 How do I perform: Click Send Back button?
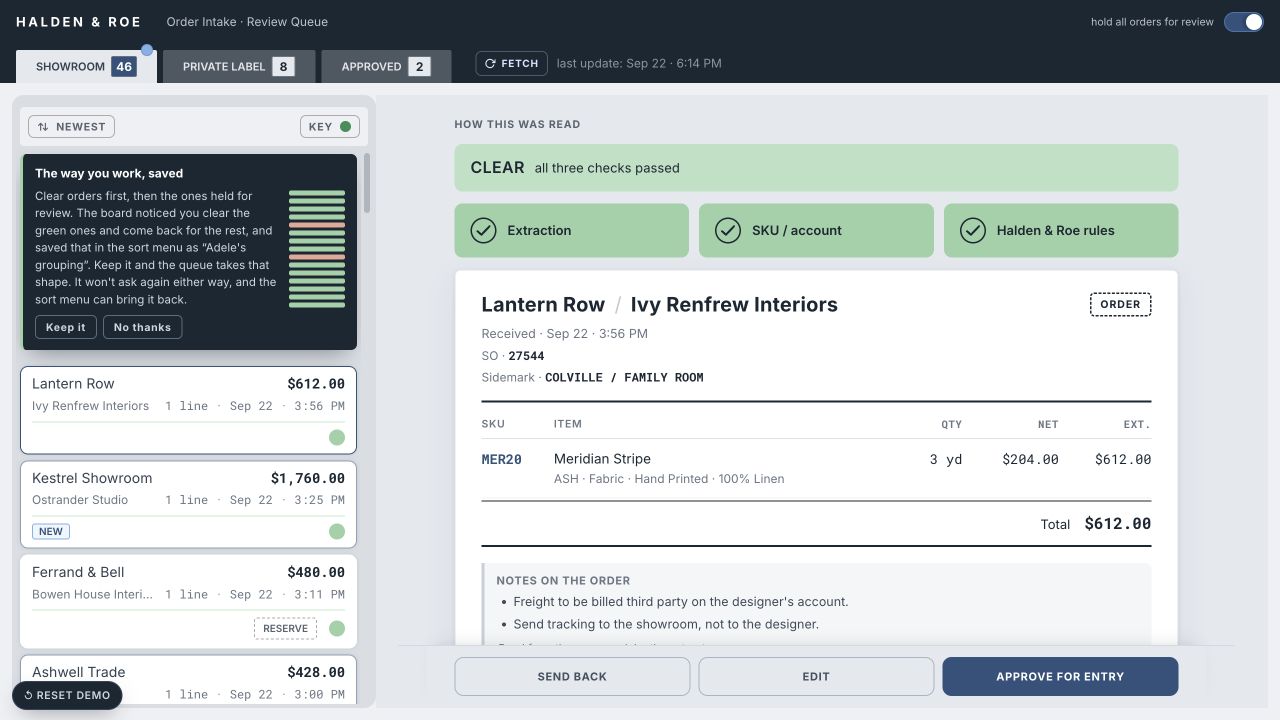point(572,676)
